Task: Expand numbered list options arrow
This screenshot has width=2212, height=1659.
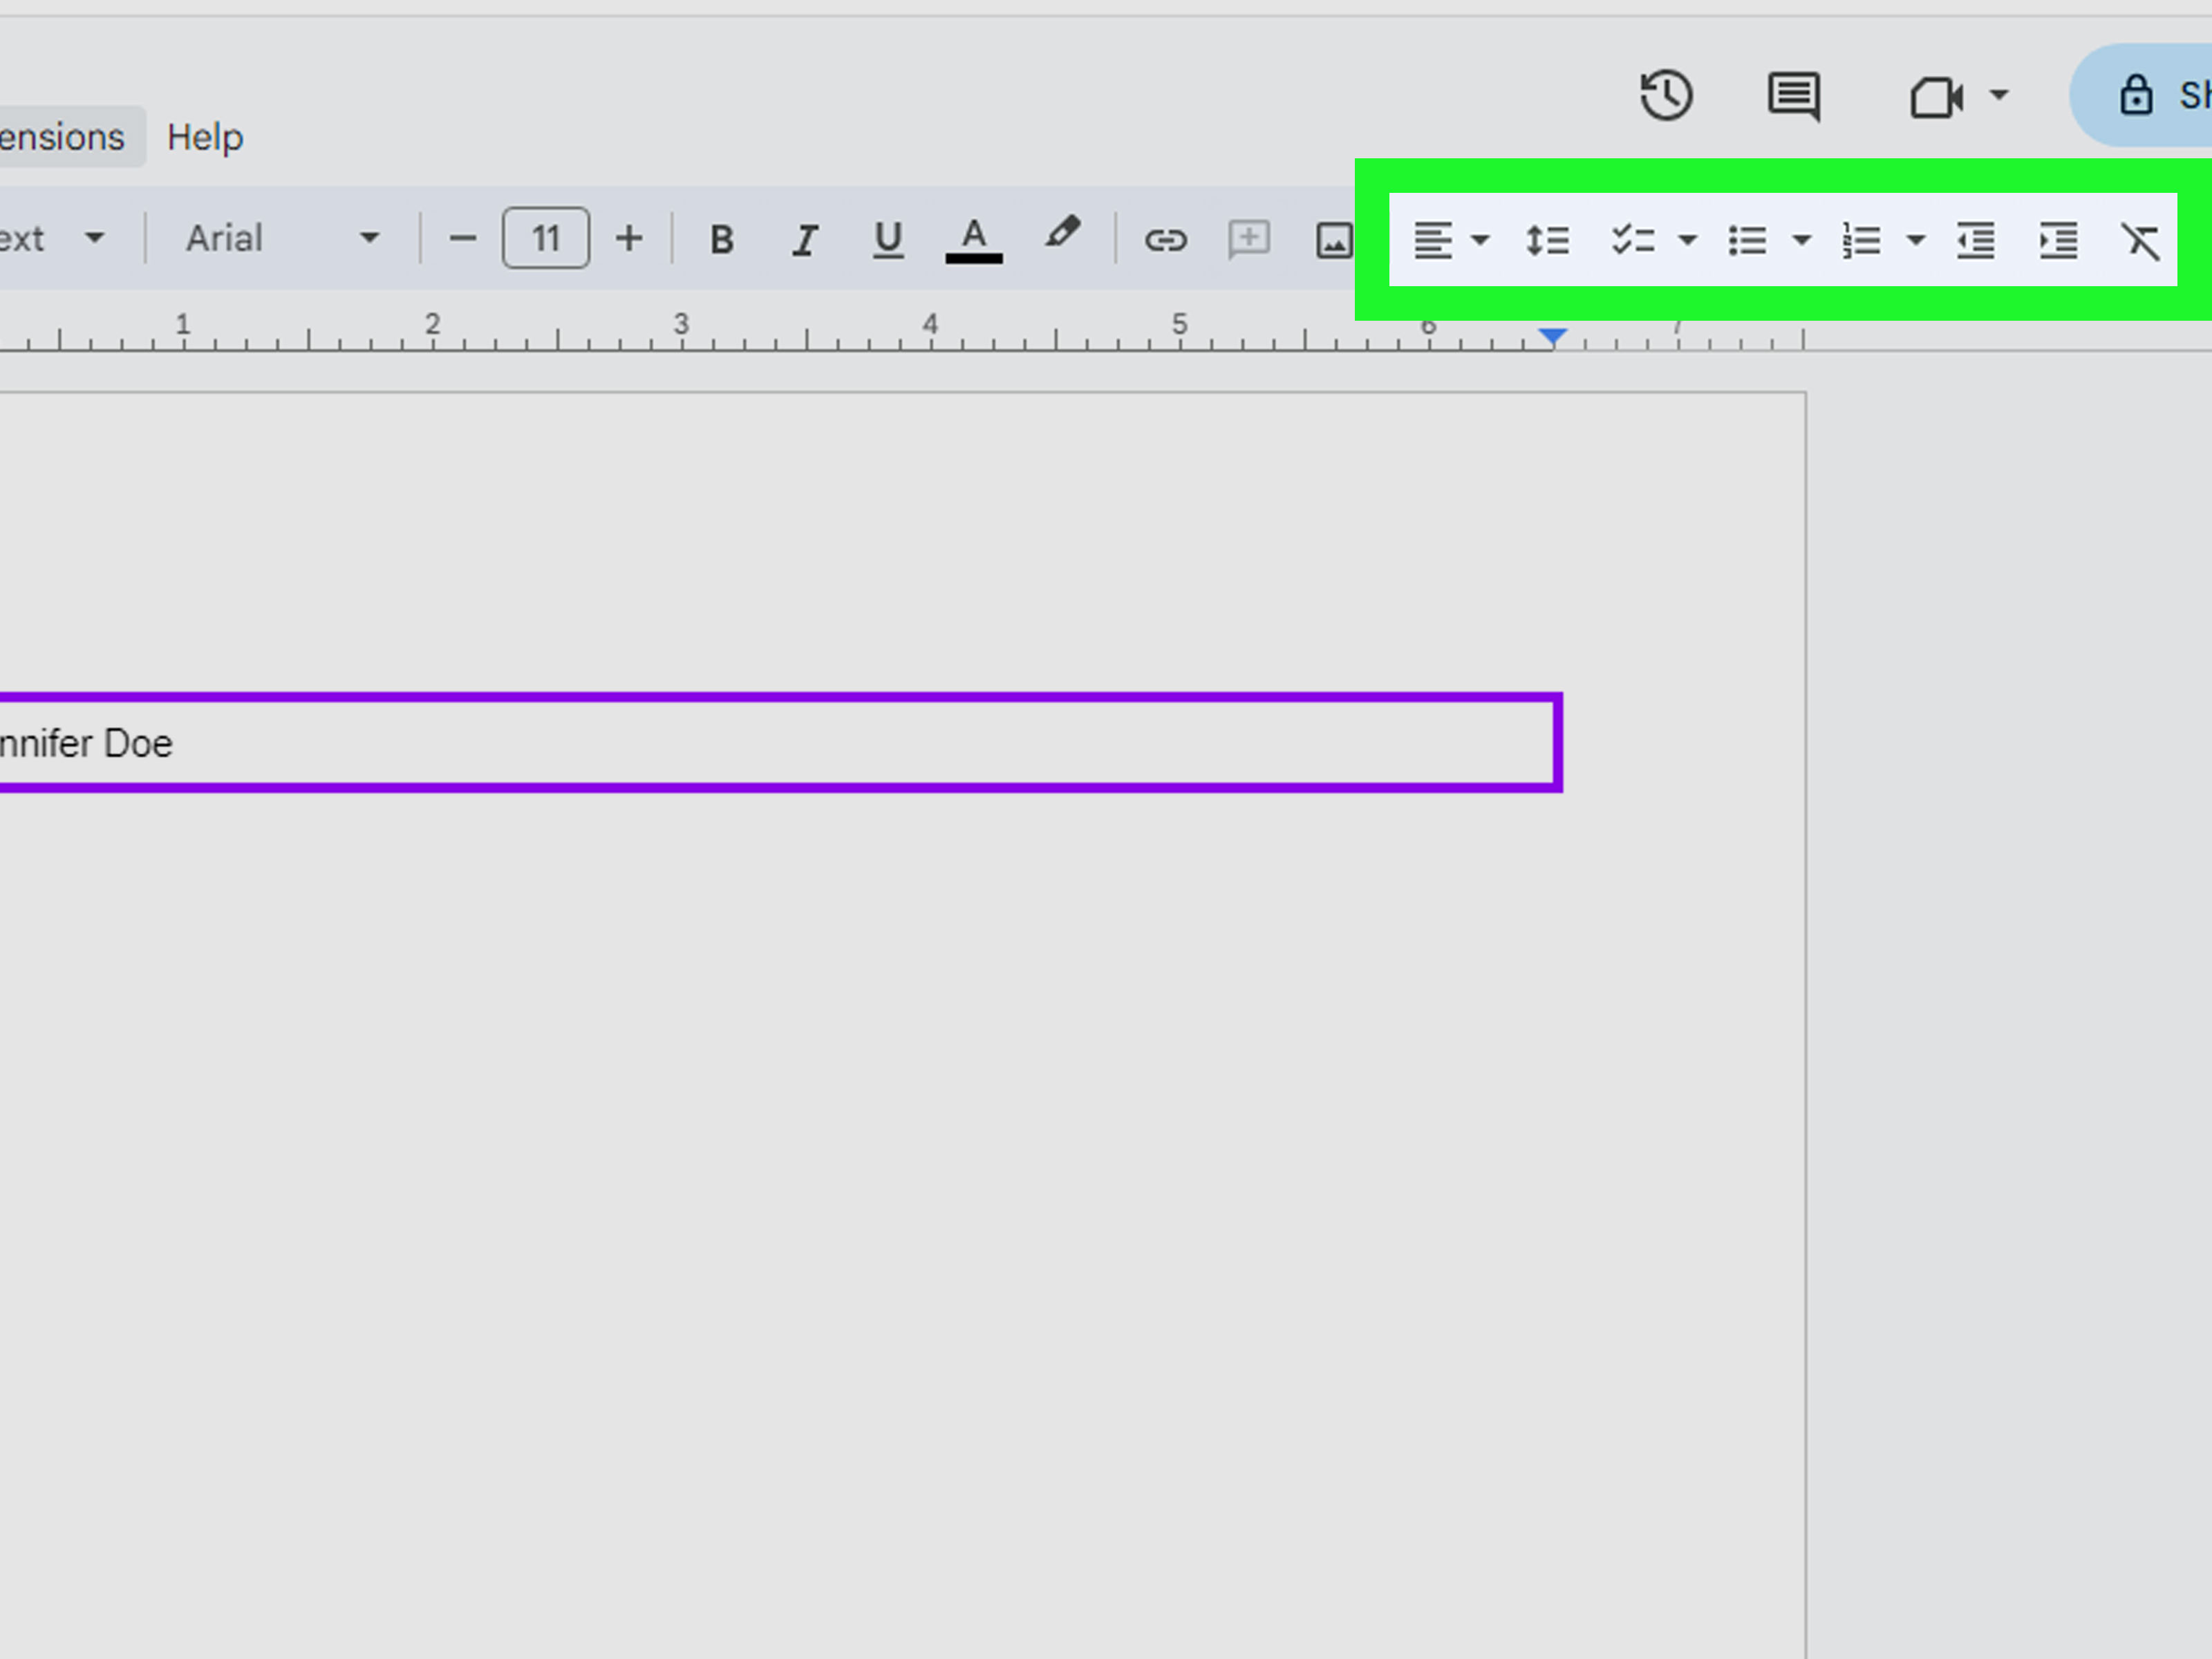Action: 1916,240
